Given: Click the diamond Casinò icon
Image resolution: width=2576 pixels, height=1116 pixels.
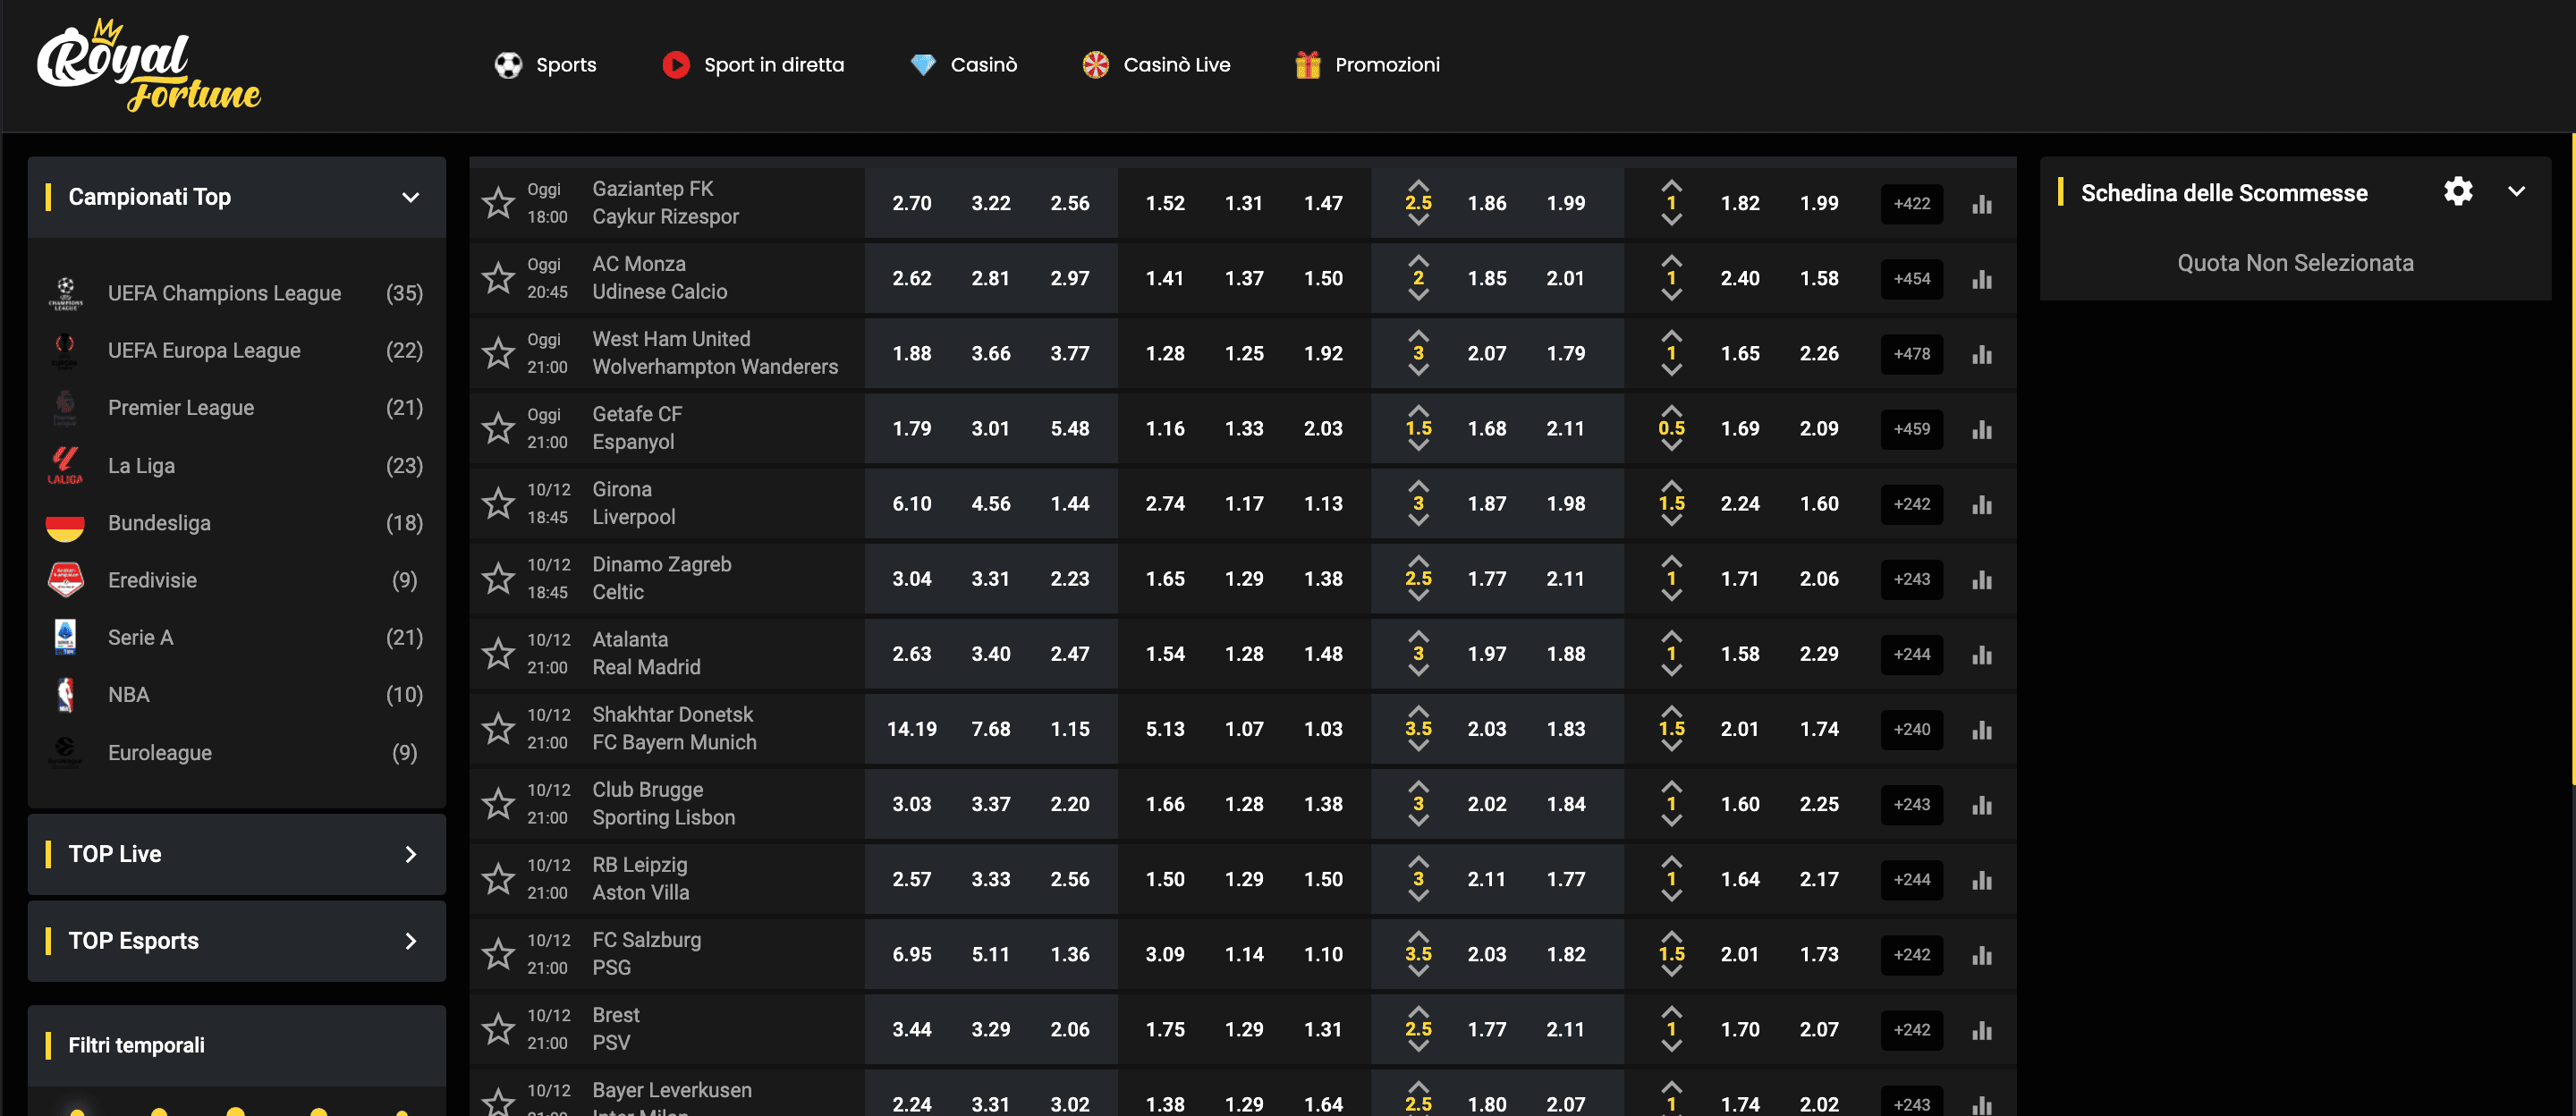Looking at the screenshot, I should 923,65.
